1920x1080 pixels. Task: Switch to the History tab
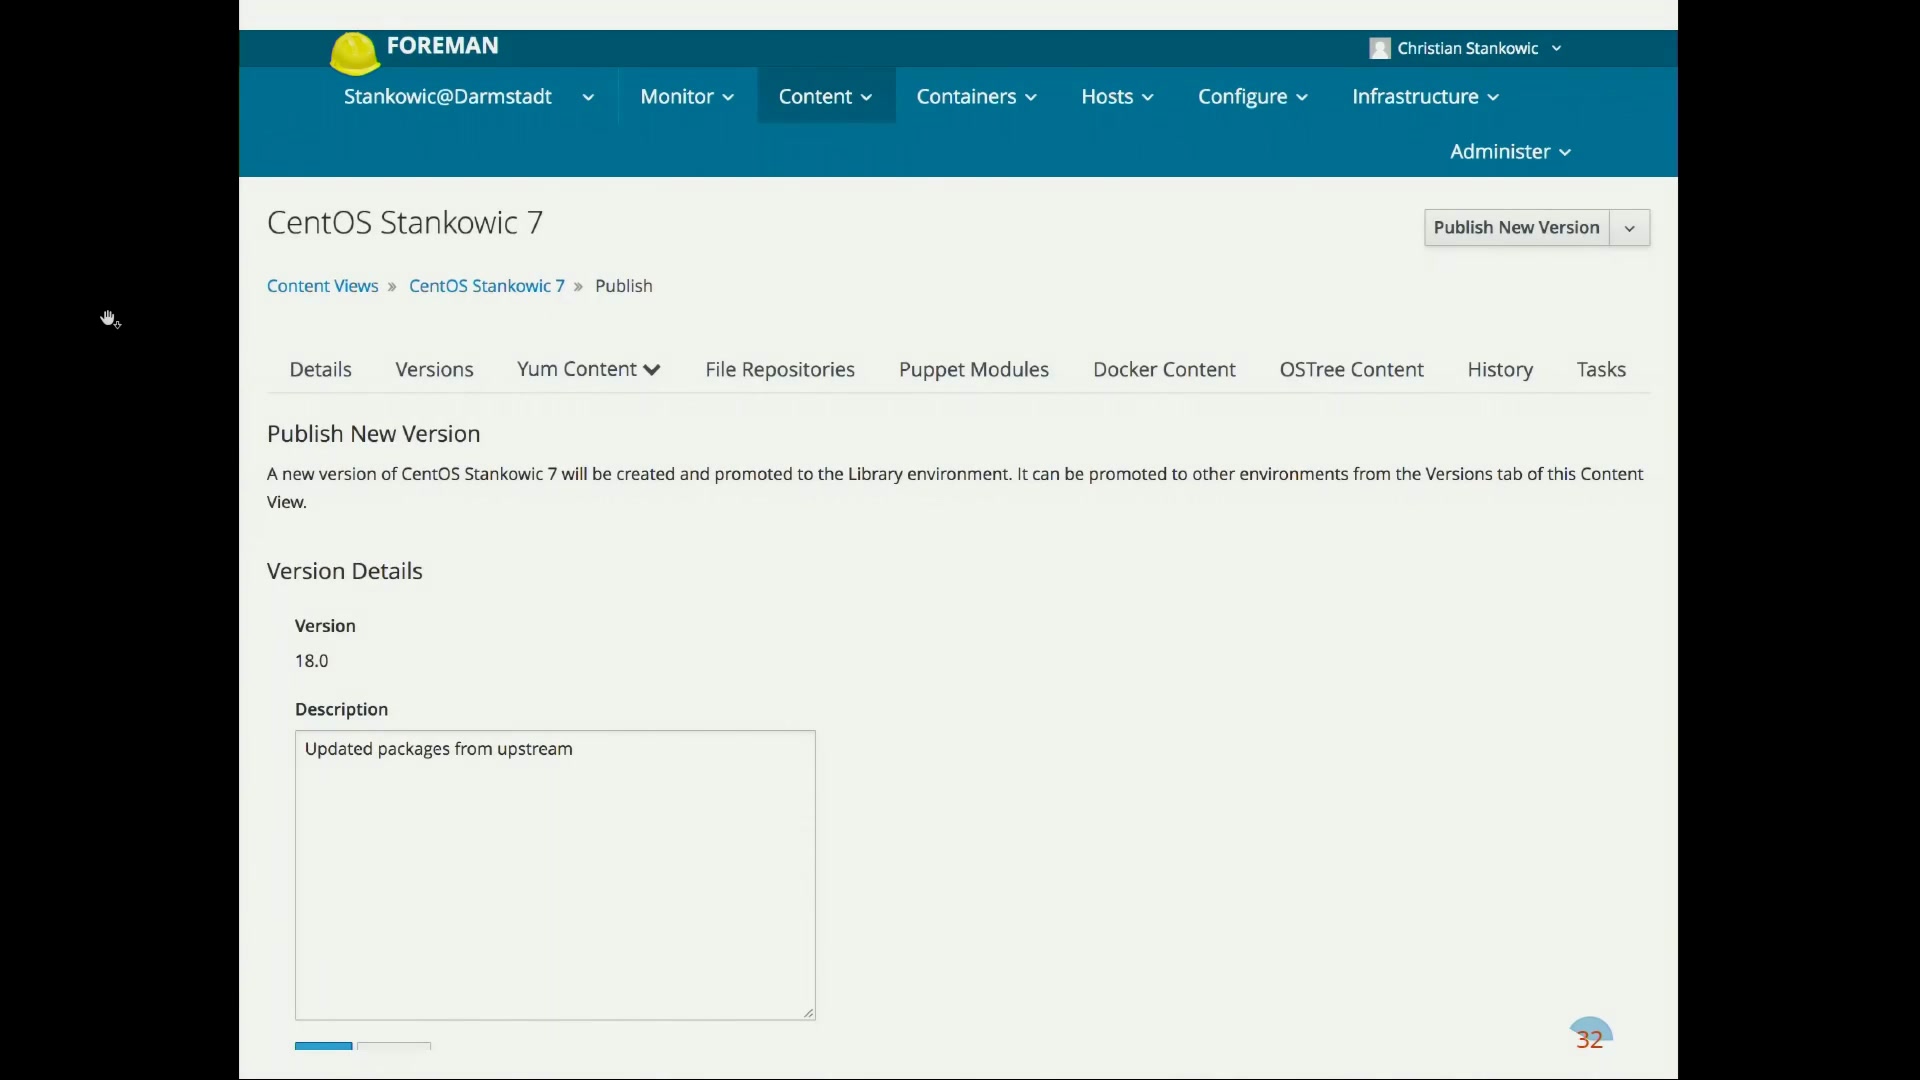click(1500, 370)
